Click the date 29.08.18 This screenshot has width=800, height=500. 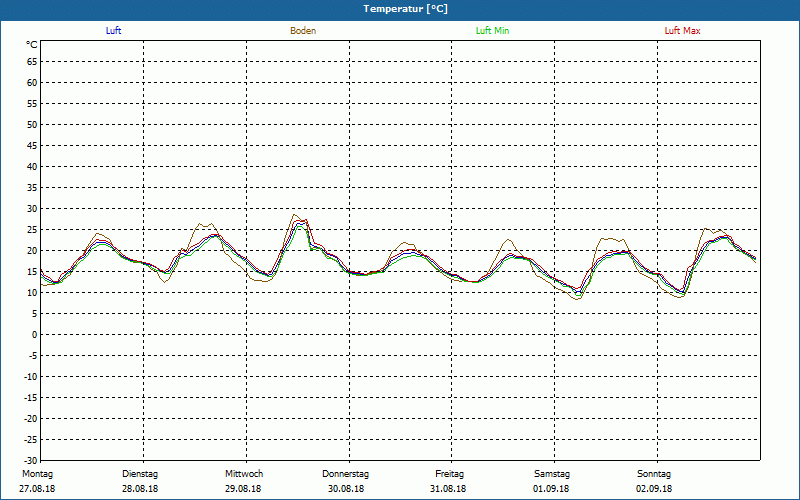(x=243, y=489)
